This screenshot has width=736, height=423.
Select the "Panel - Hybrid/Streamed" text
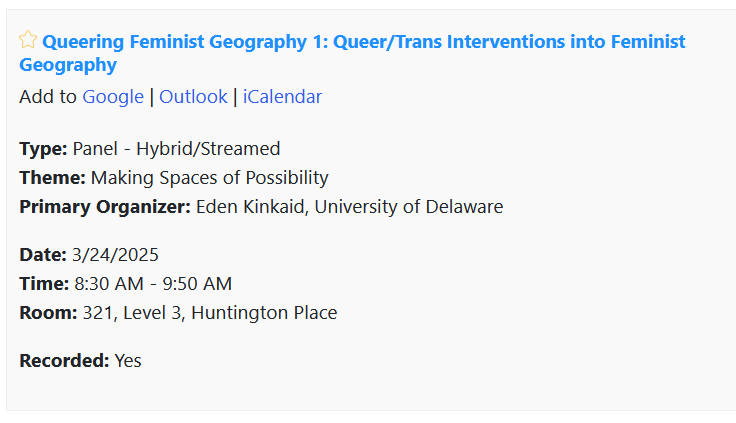point(176,149)
